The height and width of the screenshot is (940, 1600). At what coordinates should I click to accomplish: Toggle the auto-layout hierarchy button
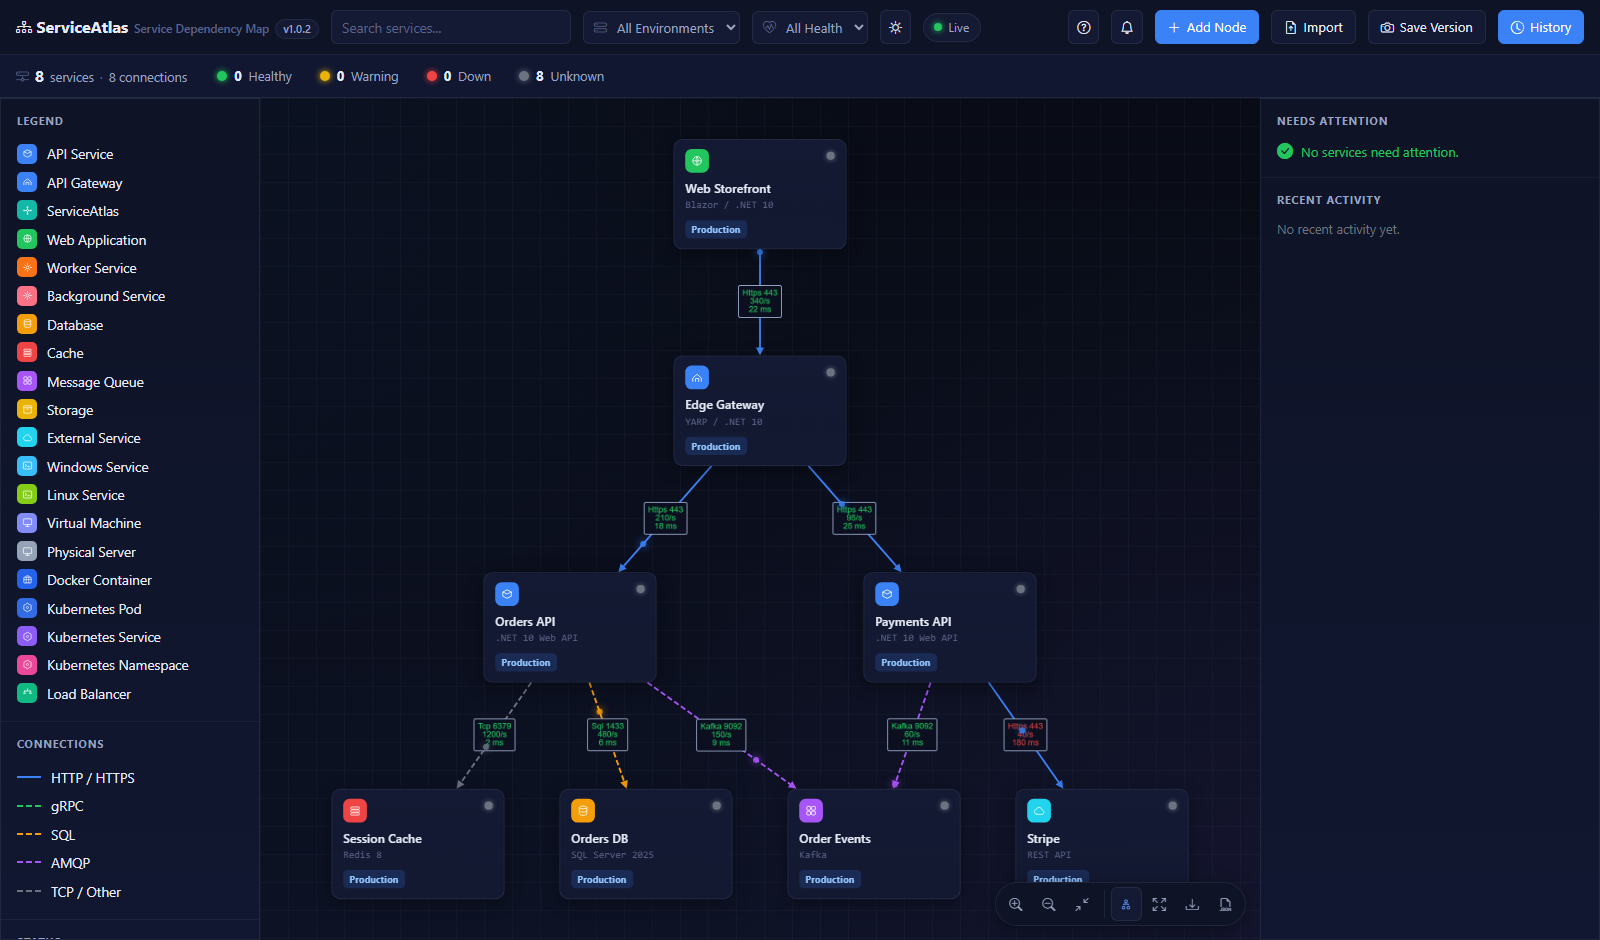coord(1126,904)
